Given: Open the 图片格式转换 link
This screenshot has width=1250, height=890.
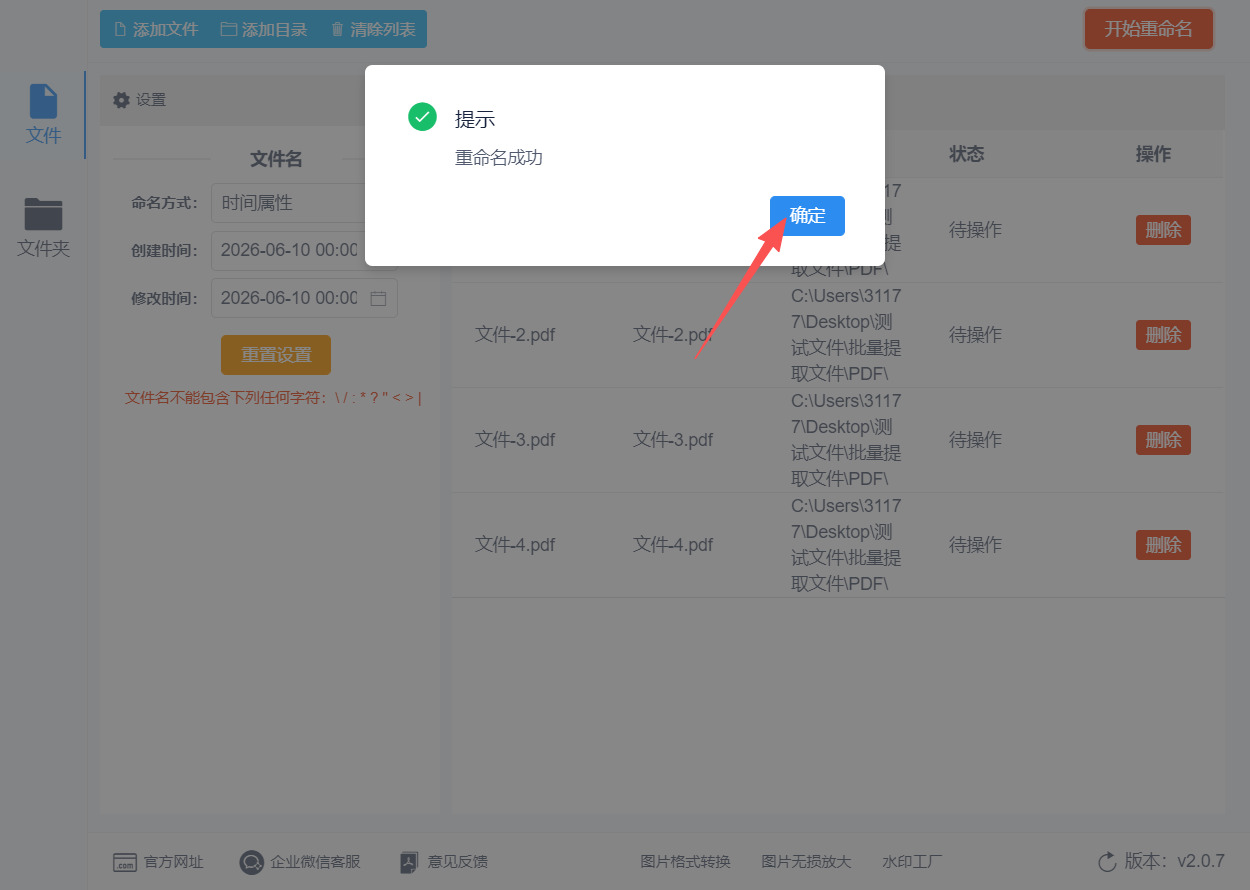Looking at the screenshot, I should [686, 862].
